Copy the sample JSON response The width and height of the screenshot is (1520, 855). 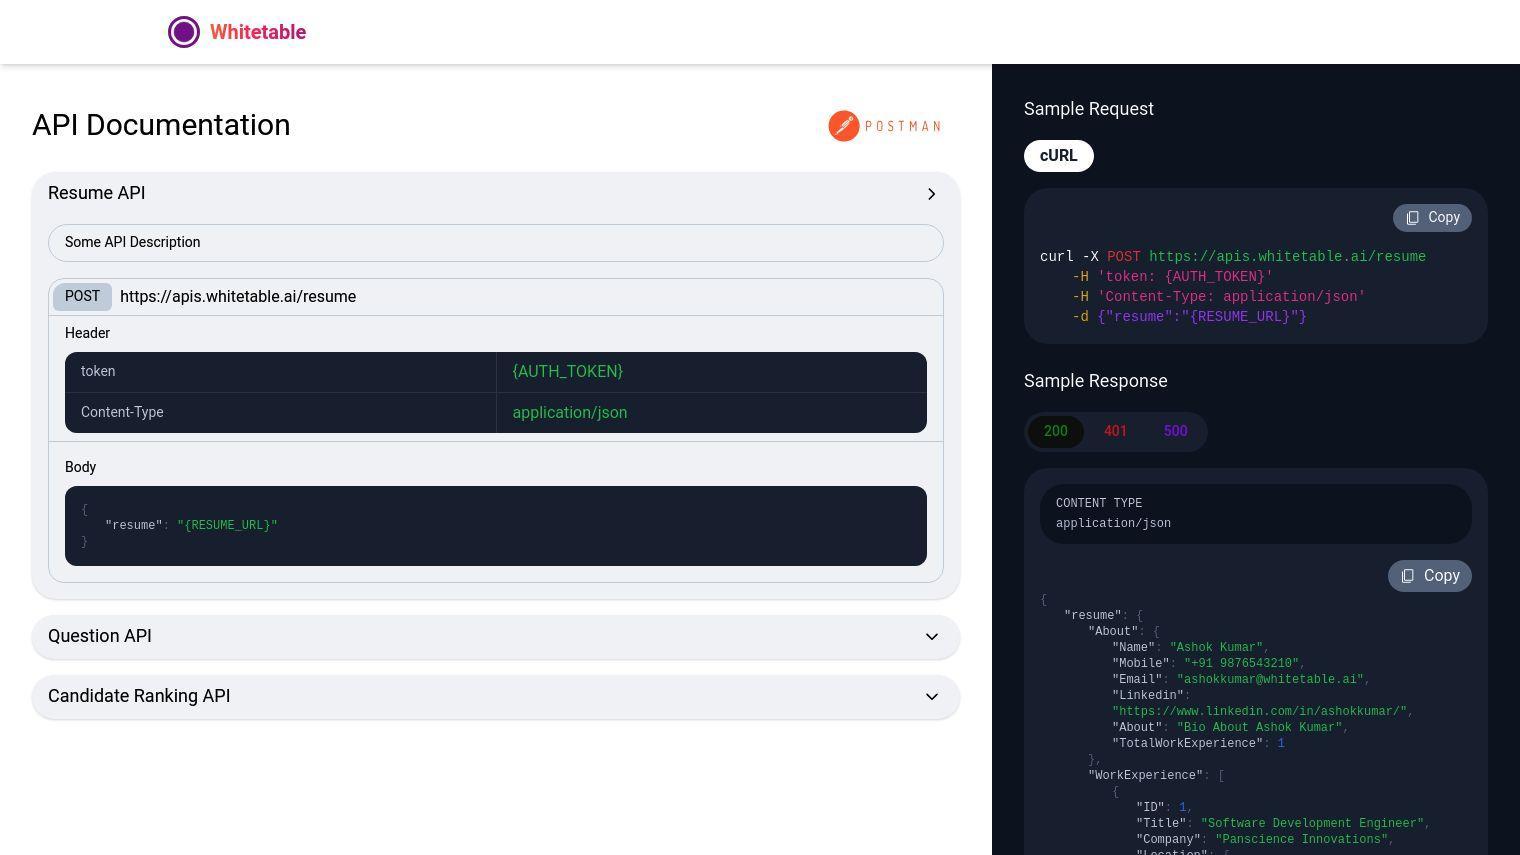(x=1430, y=576)
